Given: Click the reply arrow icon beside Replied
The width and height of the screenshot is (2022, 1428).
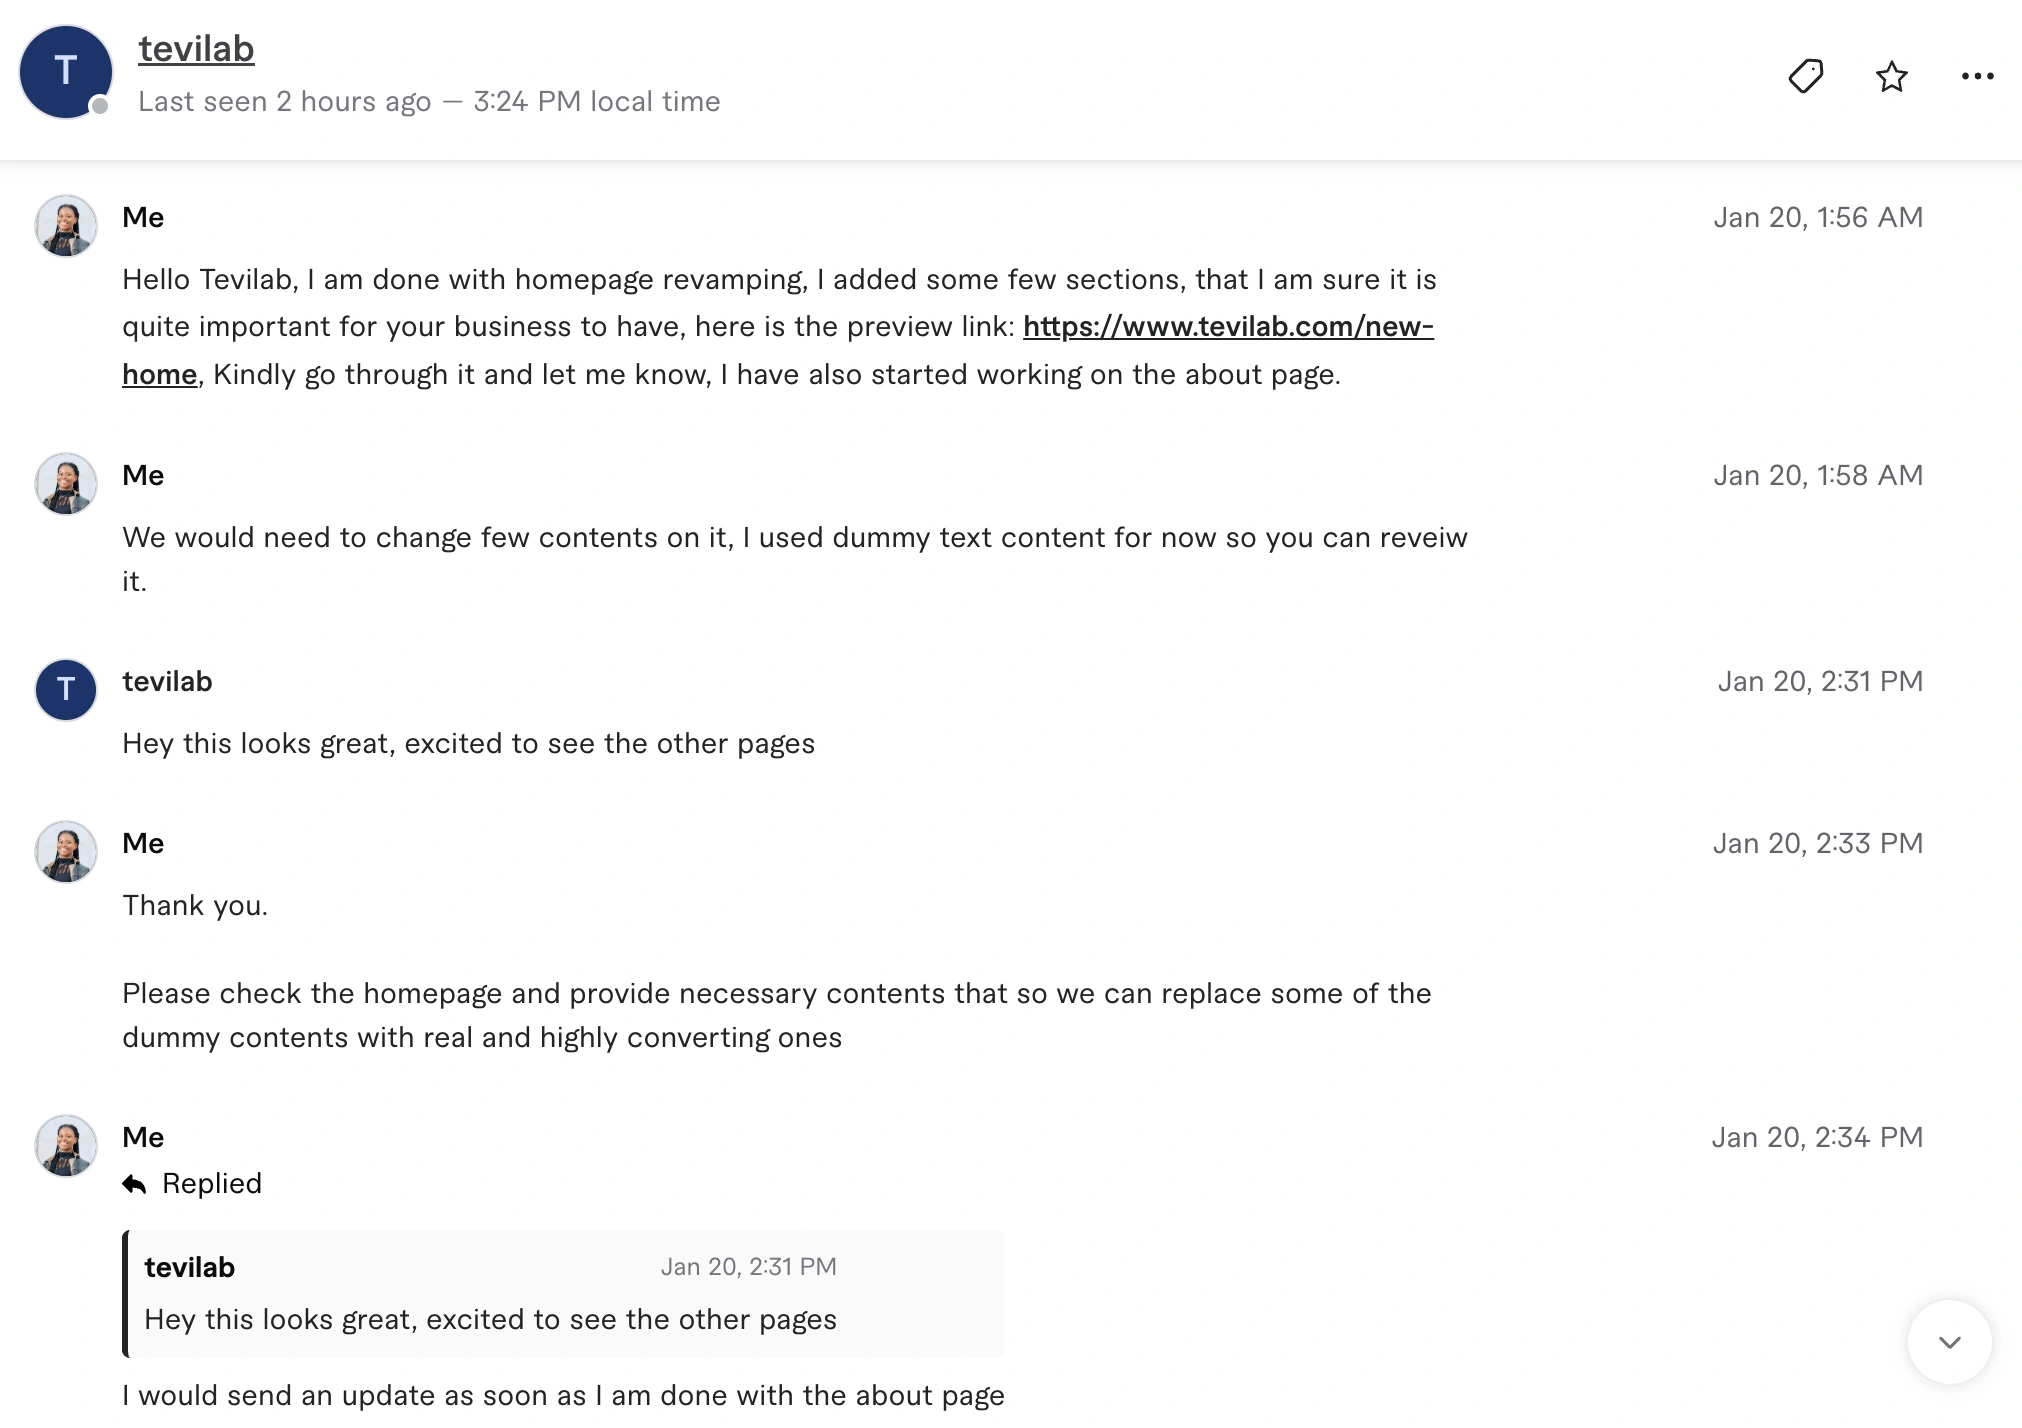Looking at the screenshot, I should pos(134,1185).
